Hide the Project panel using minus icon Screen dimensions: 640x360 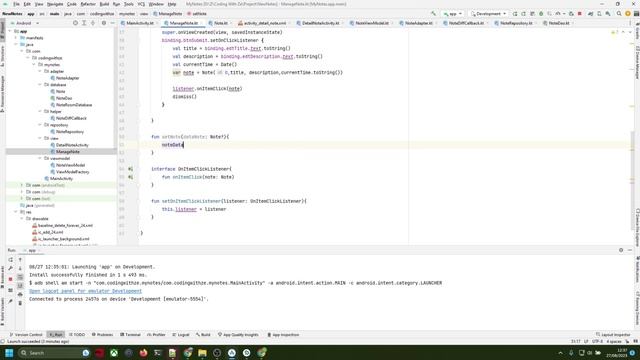112,23
